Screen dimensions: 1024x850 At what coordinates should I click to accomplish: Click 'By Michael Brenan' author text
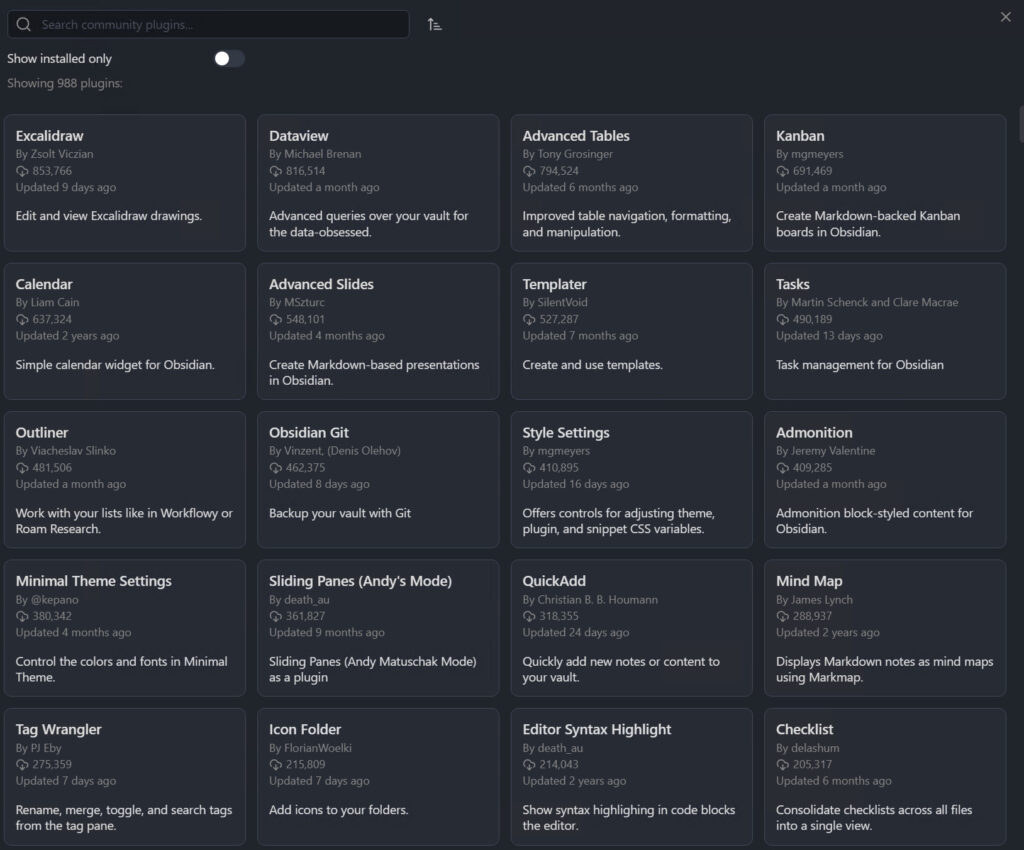click(315, 154)
